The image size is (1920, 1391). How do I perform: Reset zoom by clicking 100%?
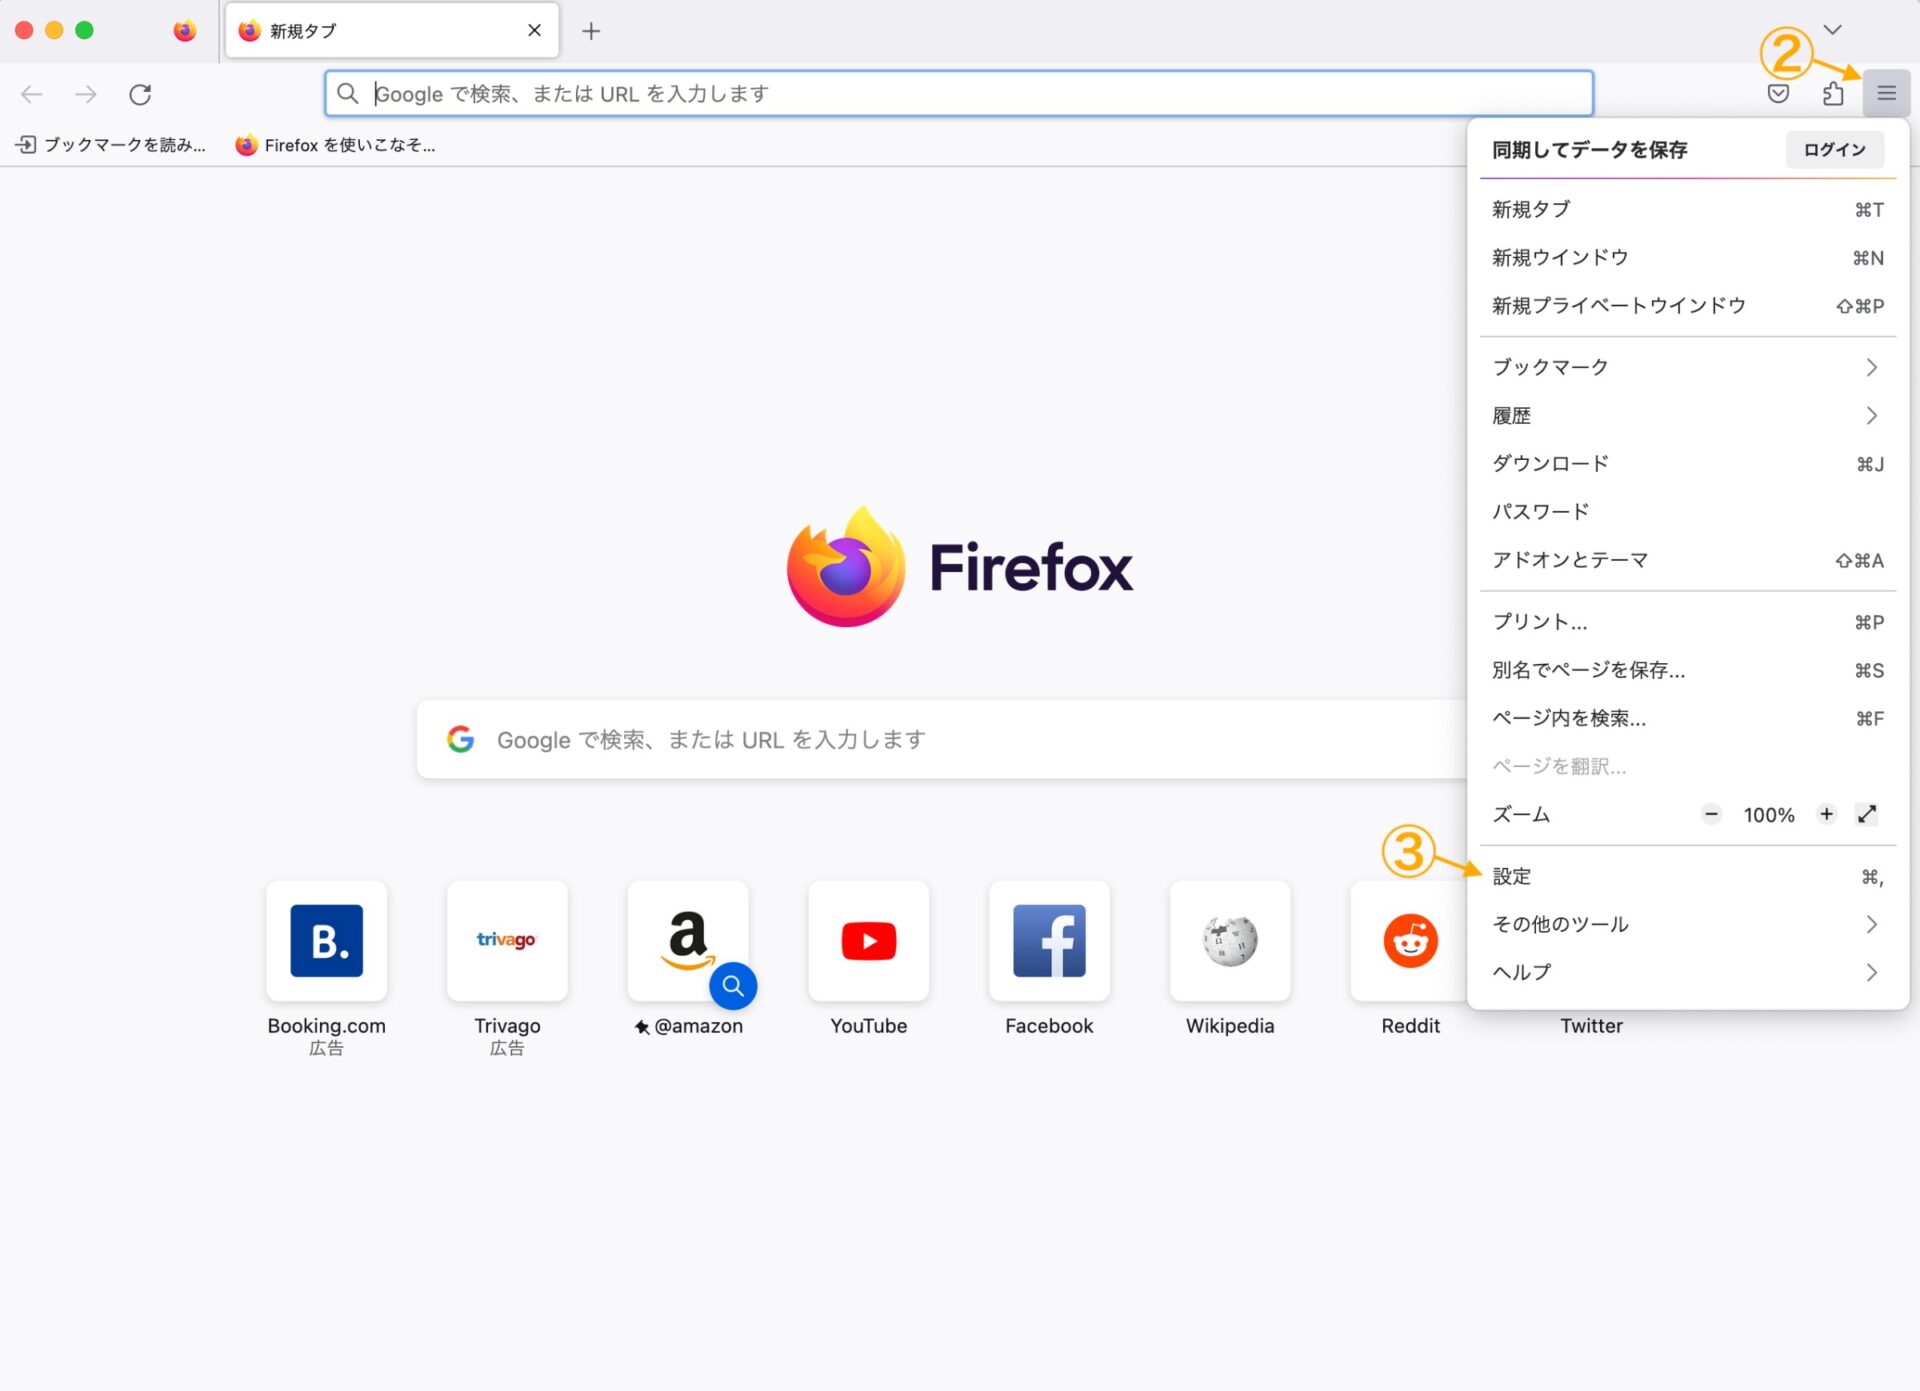tap(1768, 815)
